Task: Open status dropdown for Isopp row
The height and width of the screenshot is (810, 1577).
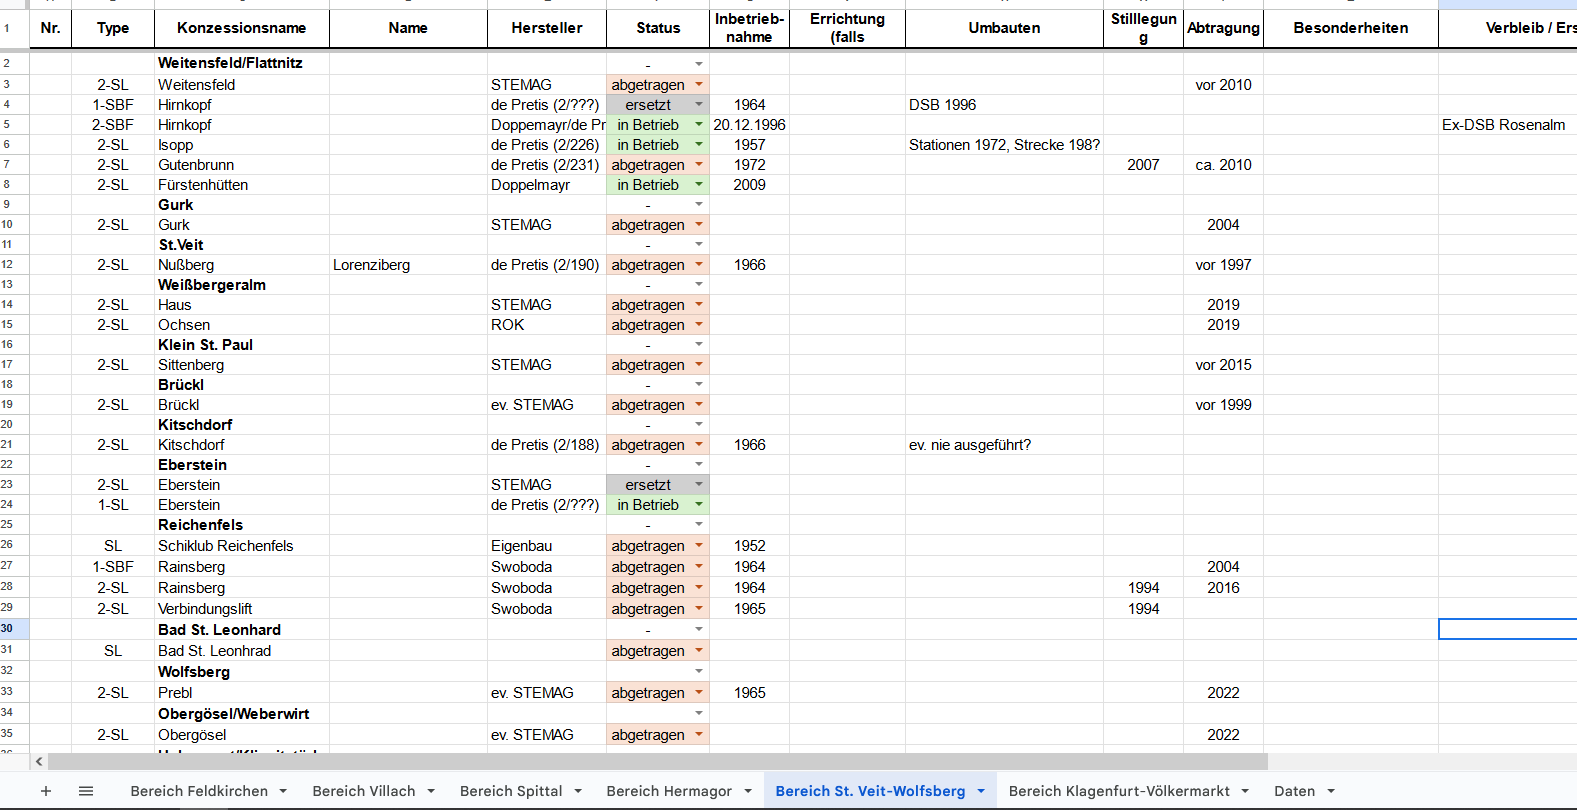Action: (699, 145)
